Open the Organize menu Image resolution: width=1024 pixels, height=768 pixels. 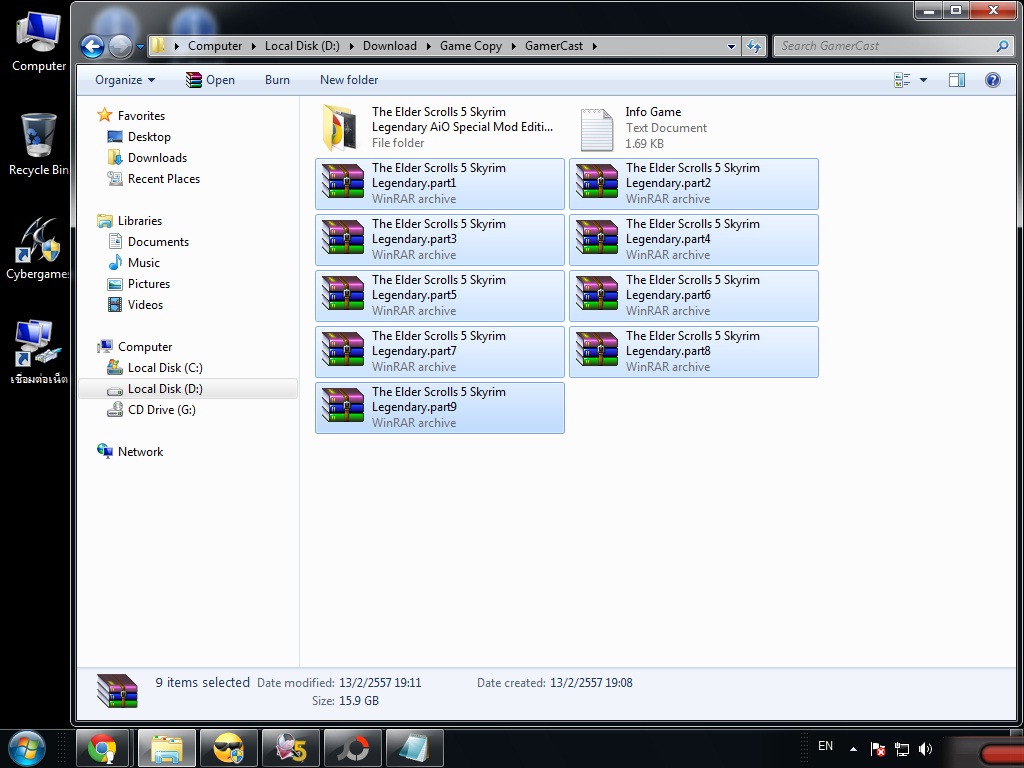[125, 80]
